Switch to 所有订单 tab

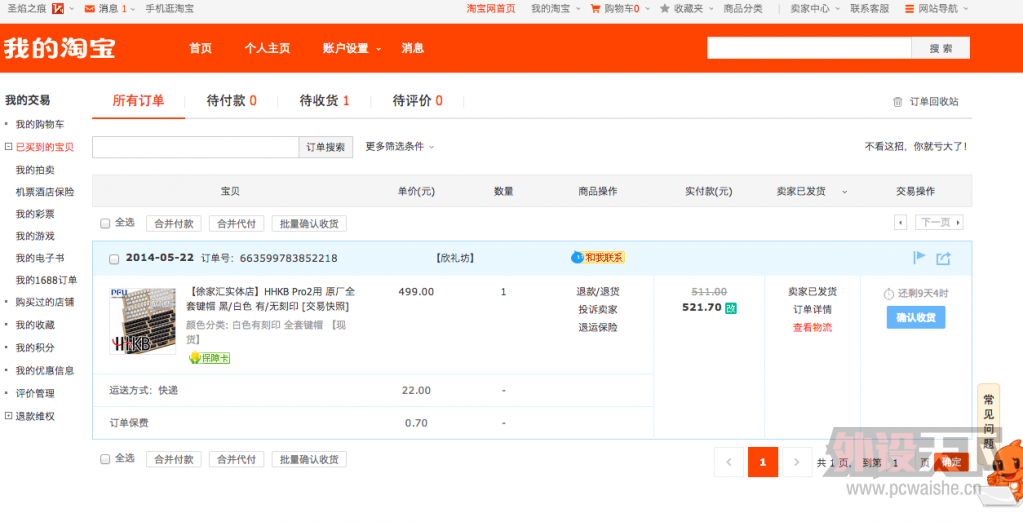[138, 101]
